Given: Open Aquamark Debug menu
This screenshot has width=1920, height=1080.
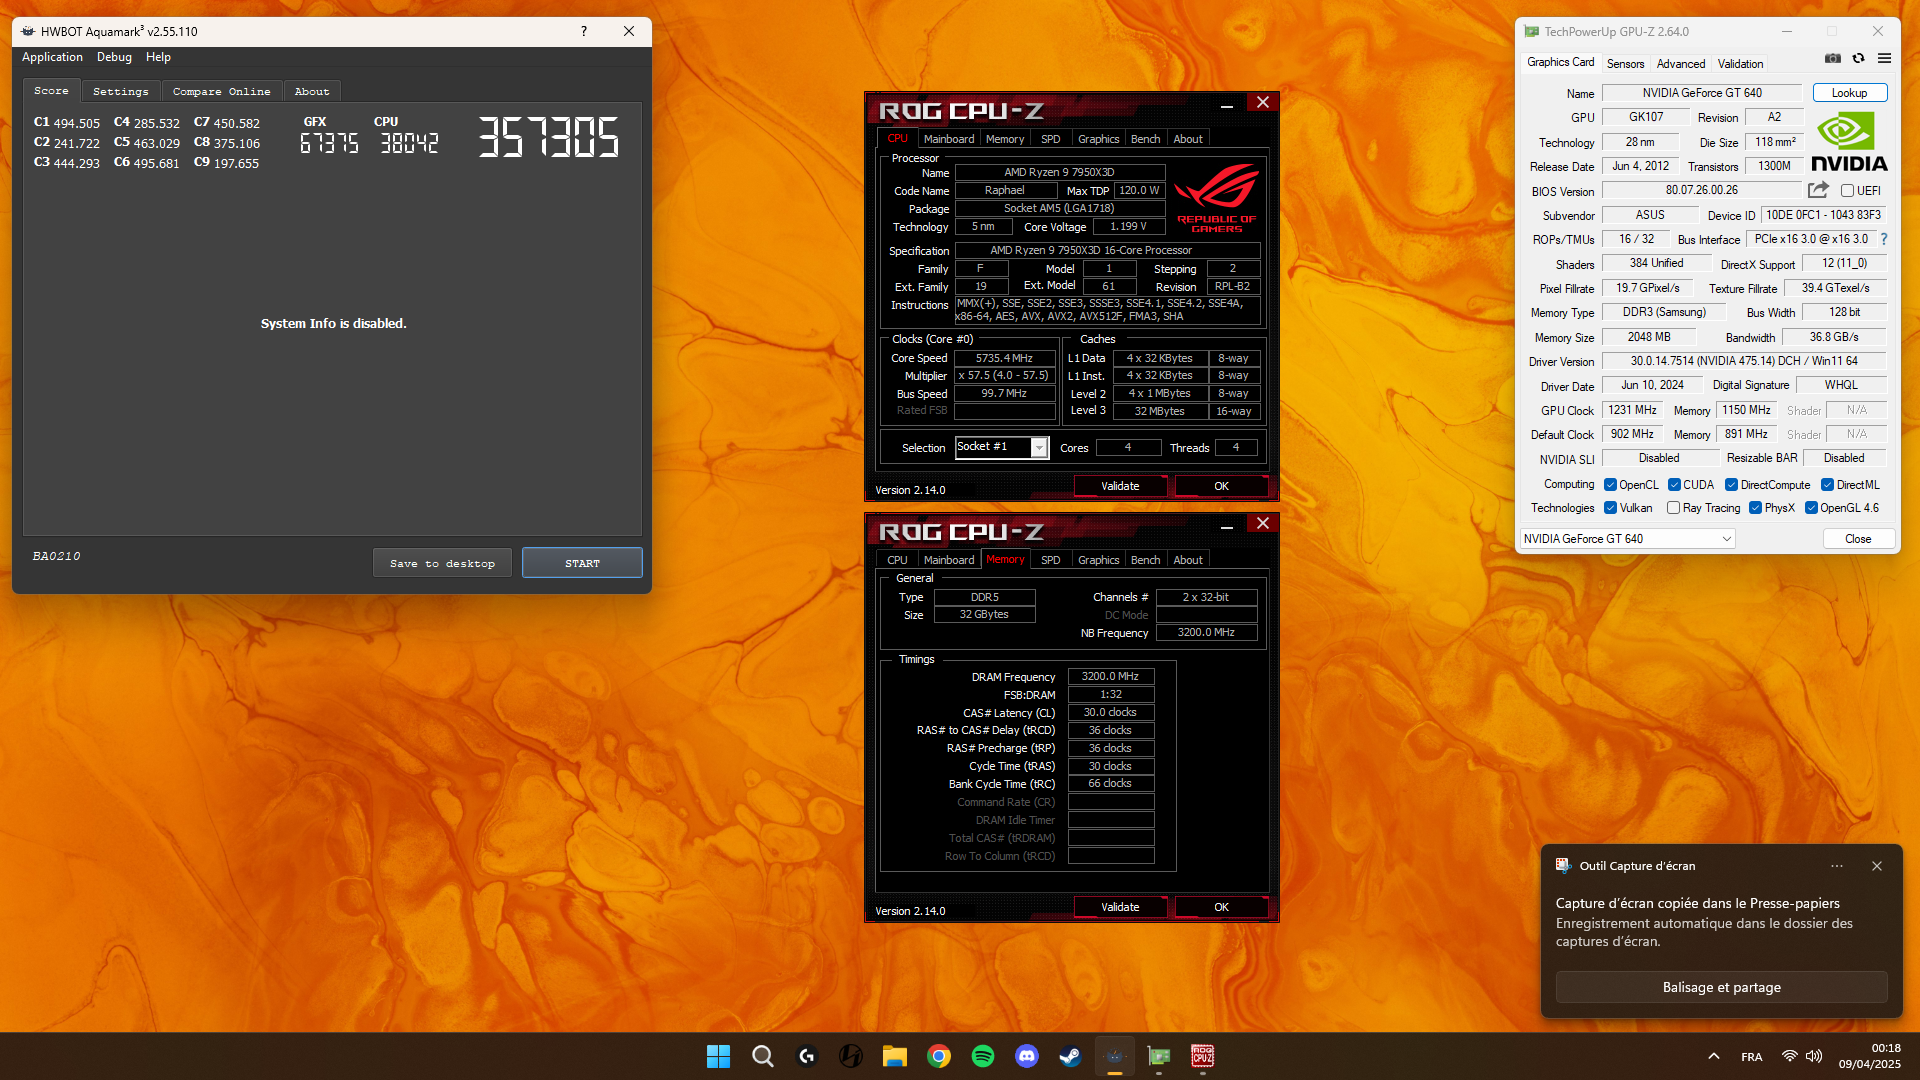Looking at the screenshot, I should tap(114, 57).
